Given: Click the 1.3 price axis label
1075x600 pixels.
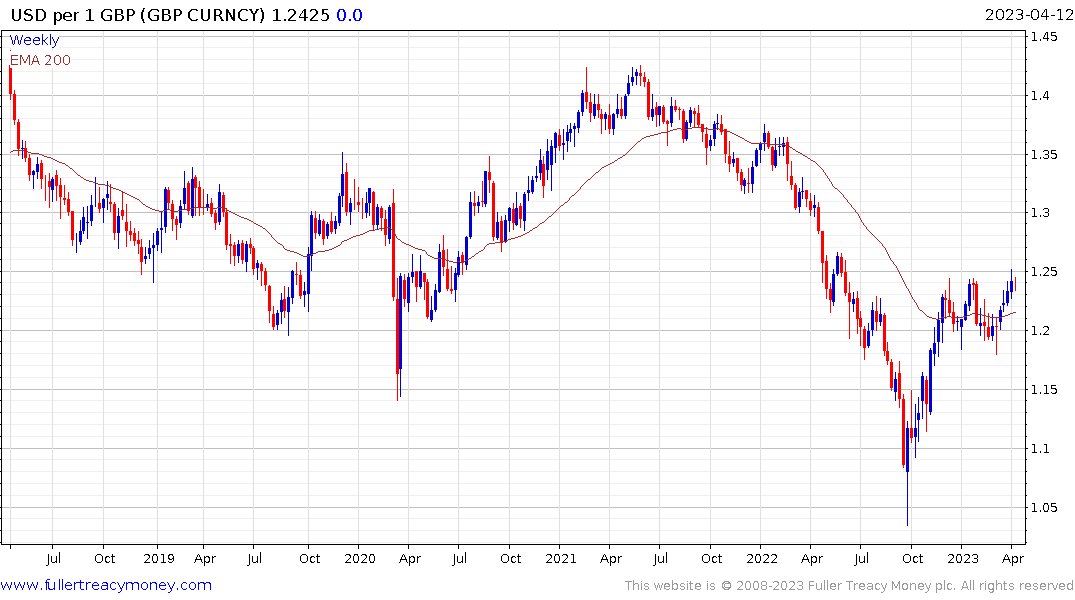Looking at the screenshot, I should click(1040, 213).
